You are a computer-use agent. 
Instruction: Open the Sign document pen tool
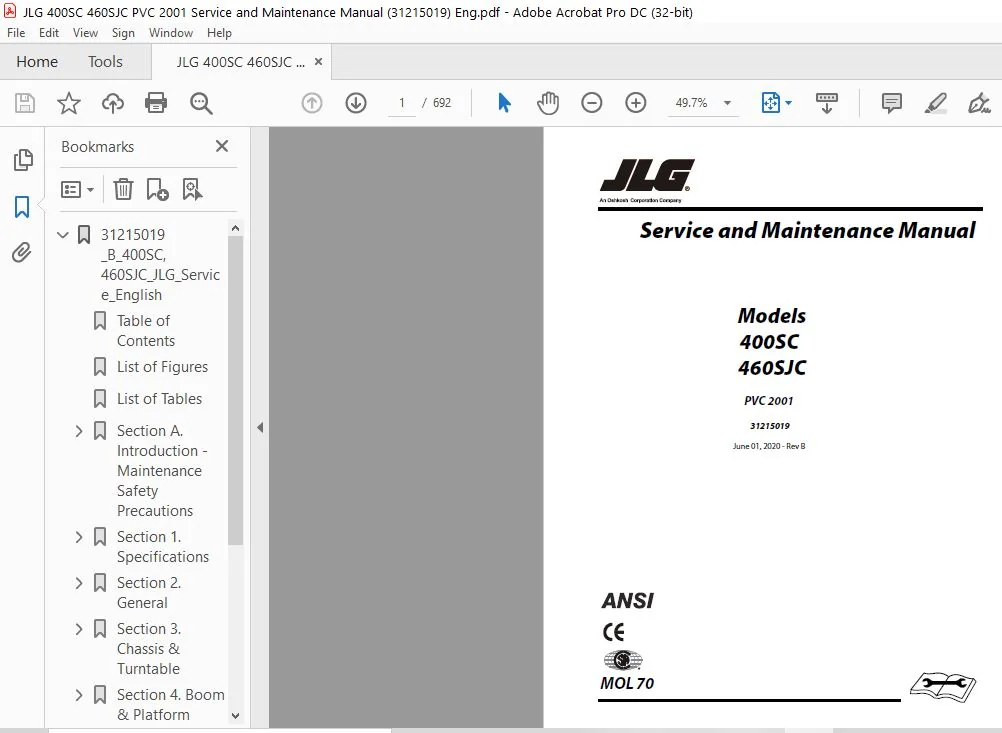(x=979, y=103)
